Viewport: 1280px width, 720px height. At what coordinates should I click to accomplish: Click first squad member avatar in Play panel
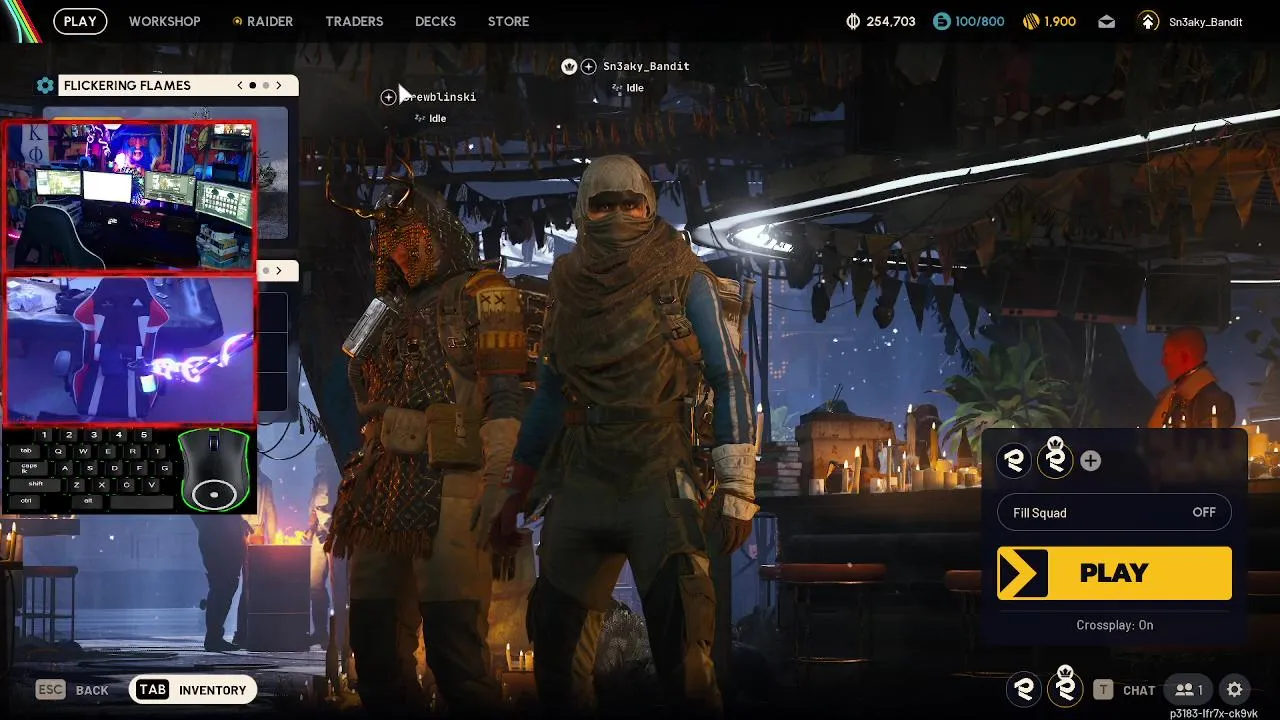(x=1016, y=460)
